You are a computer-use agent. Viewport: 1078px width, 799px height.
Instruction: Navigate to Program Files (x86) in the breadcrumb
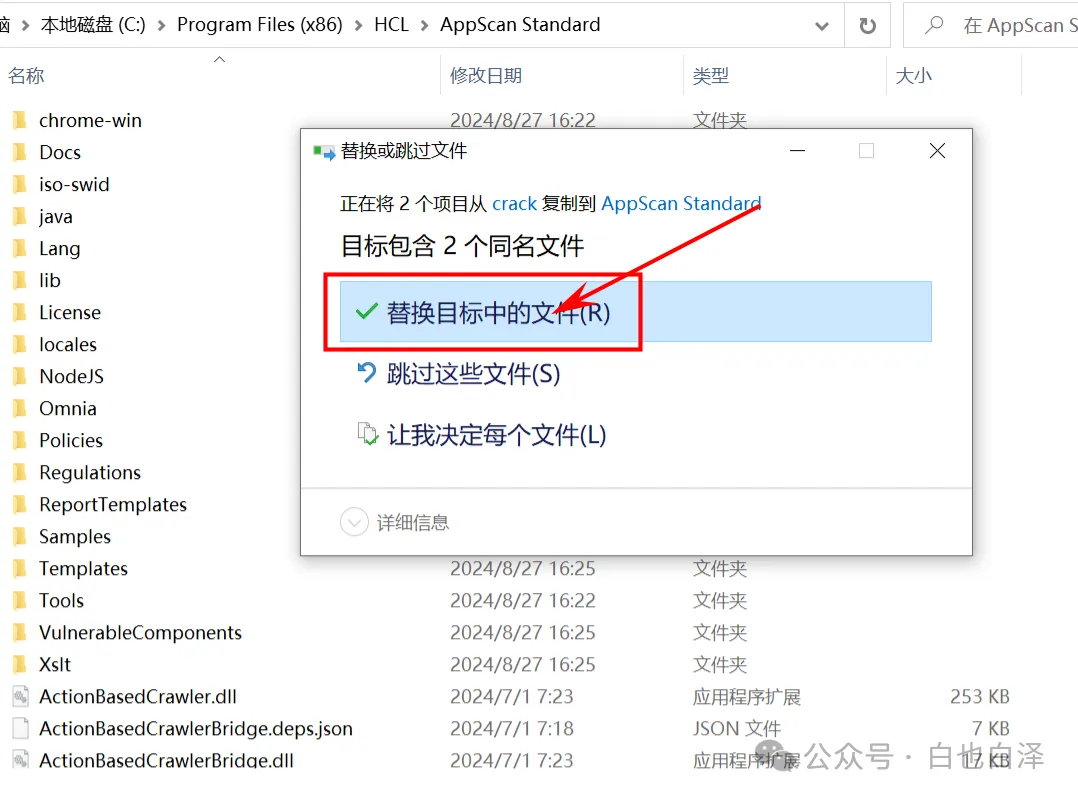tap(259, 24)
